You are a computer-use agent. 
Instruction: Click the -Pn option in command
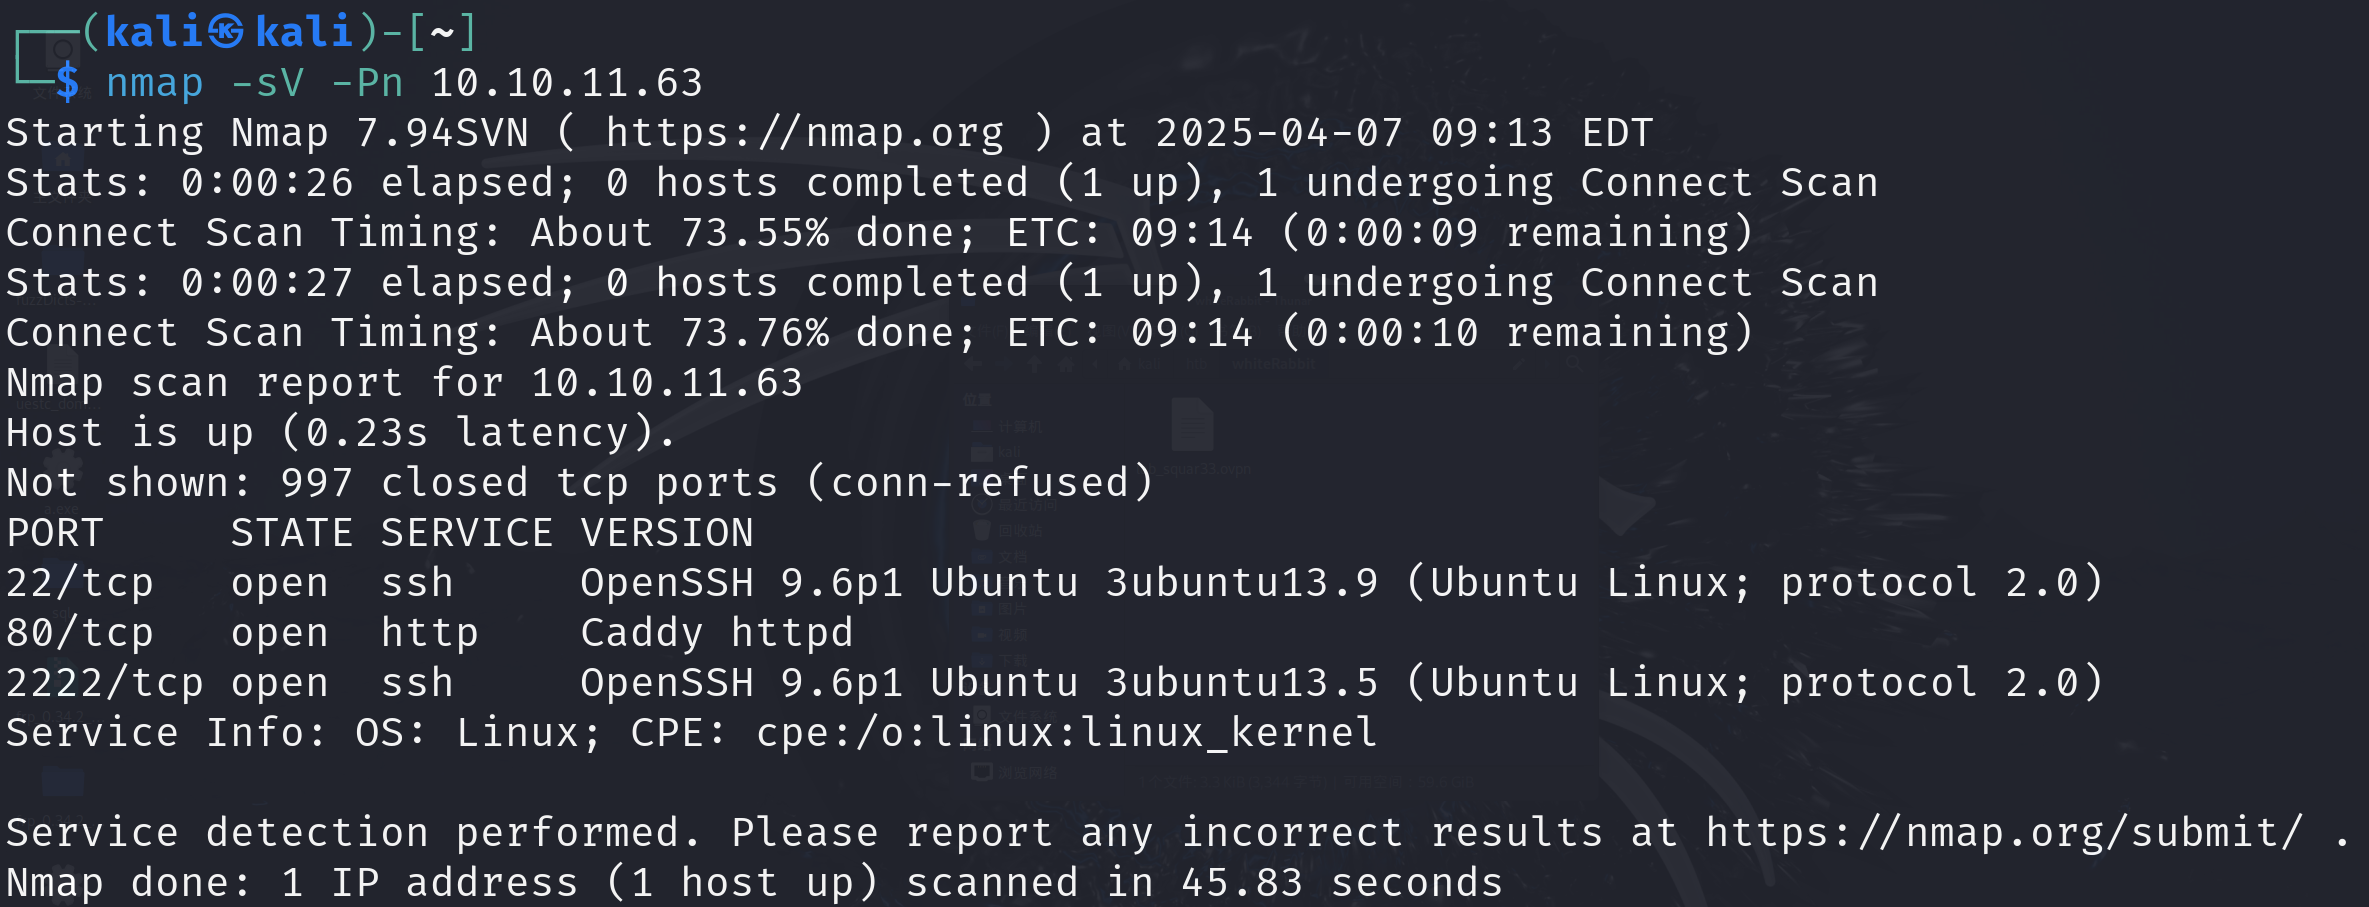367,83
